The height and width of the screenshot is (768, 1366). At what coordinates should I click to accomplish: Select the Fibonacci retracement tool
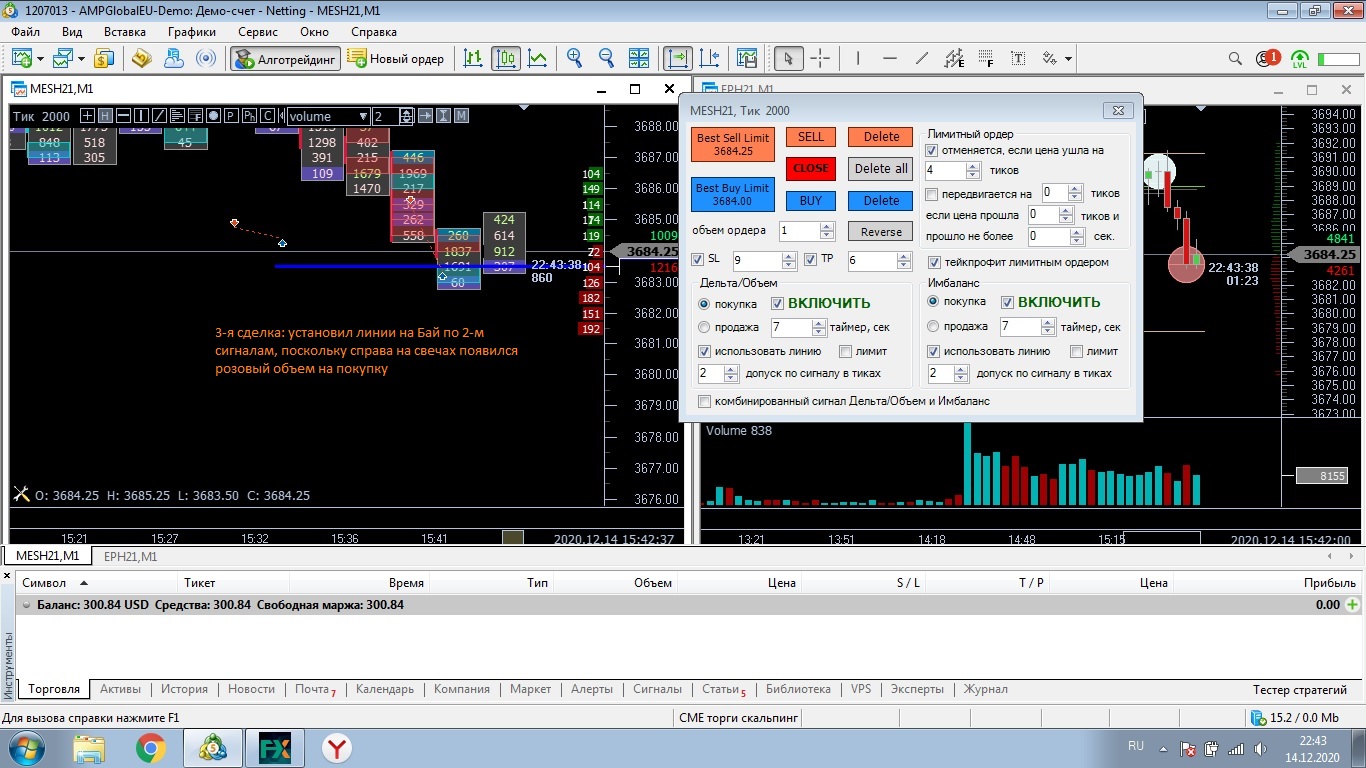pyautogui.click(x=986, y=58)
